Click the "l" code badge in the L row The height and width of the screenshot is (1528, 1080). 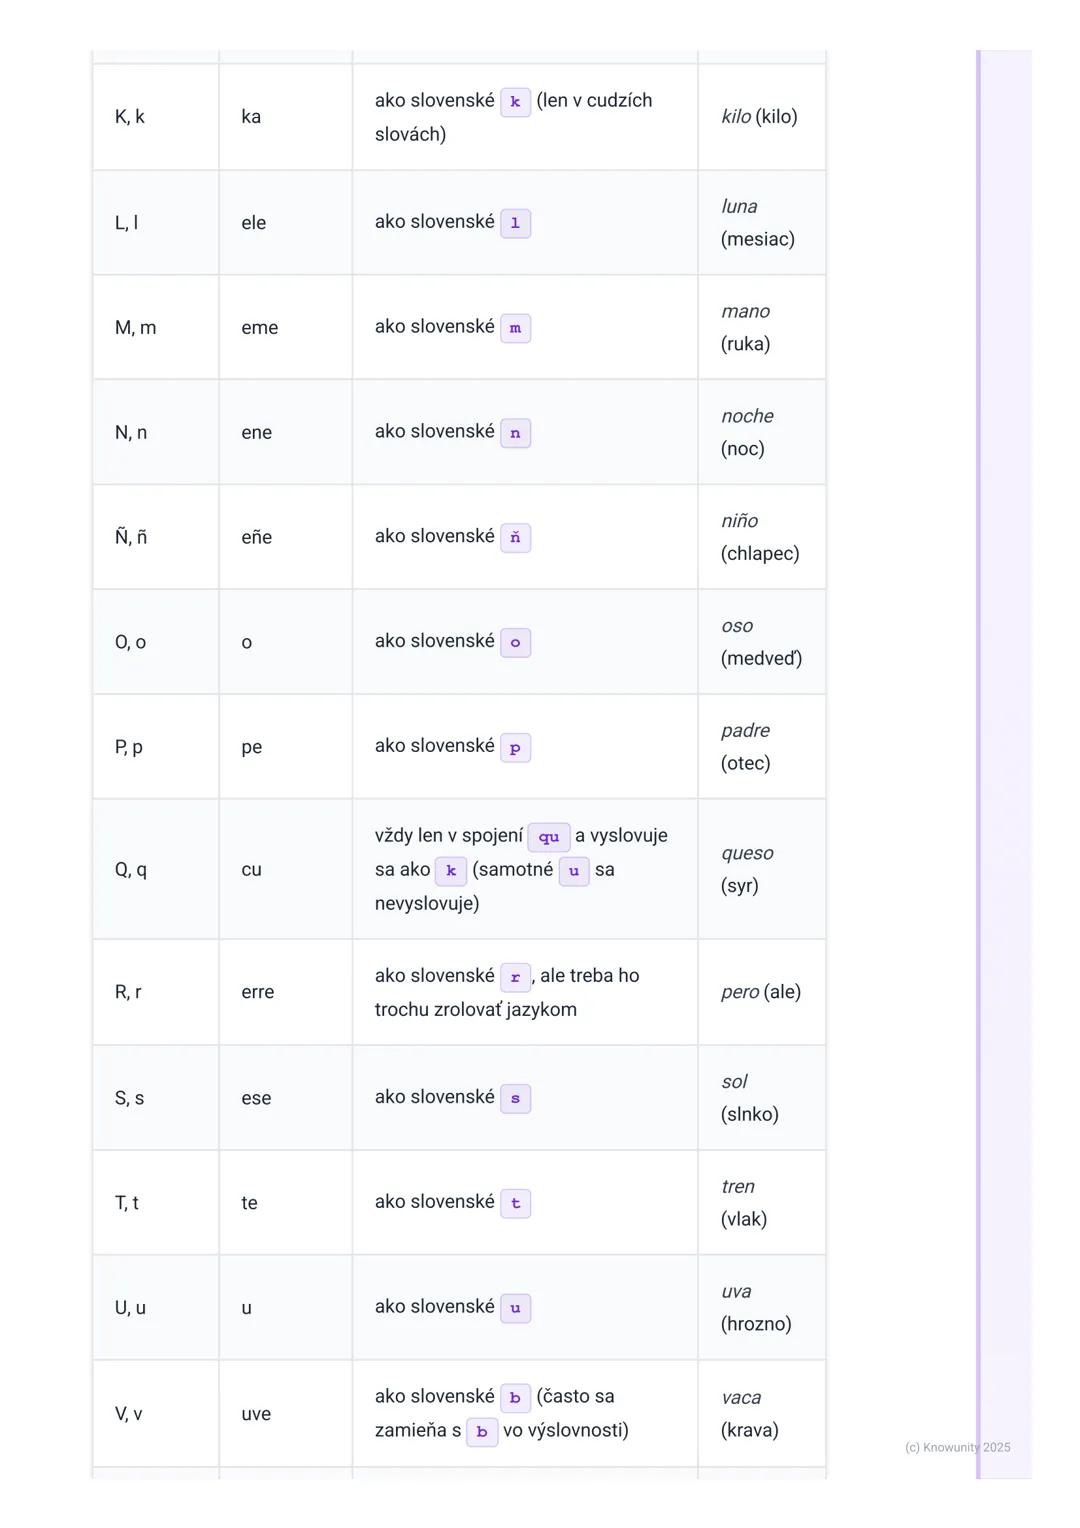point(515,223)
